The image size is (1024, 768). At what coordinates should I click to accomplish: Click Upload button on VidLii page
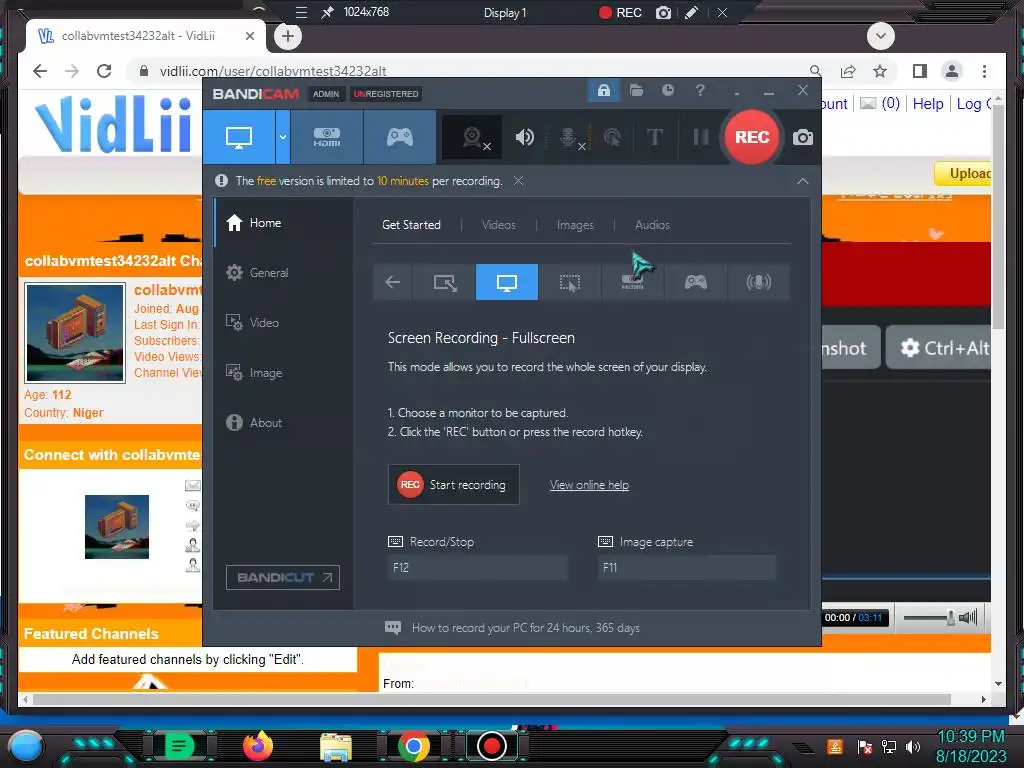point(964,174)
